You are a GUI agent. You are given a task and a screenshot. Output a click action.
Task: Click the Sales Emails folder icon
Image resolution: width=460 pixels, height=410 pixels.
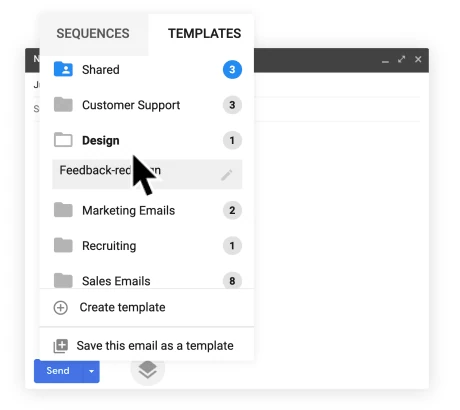[63, 281]
